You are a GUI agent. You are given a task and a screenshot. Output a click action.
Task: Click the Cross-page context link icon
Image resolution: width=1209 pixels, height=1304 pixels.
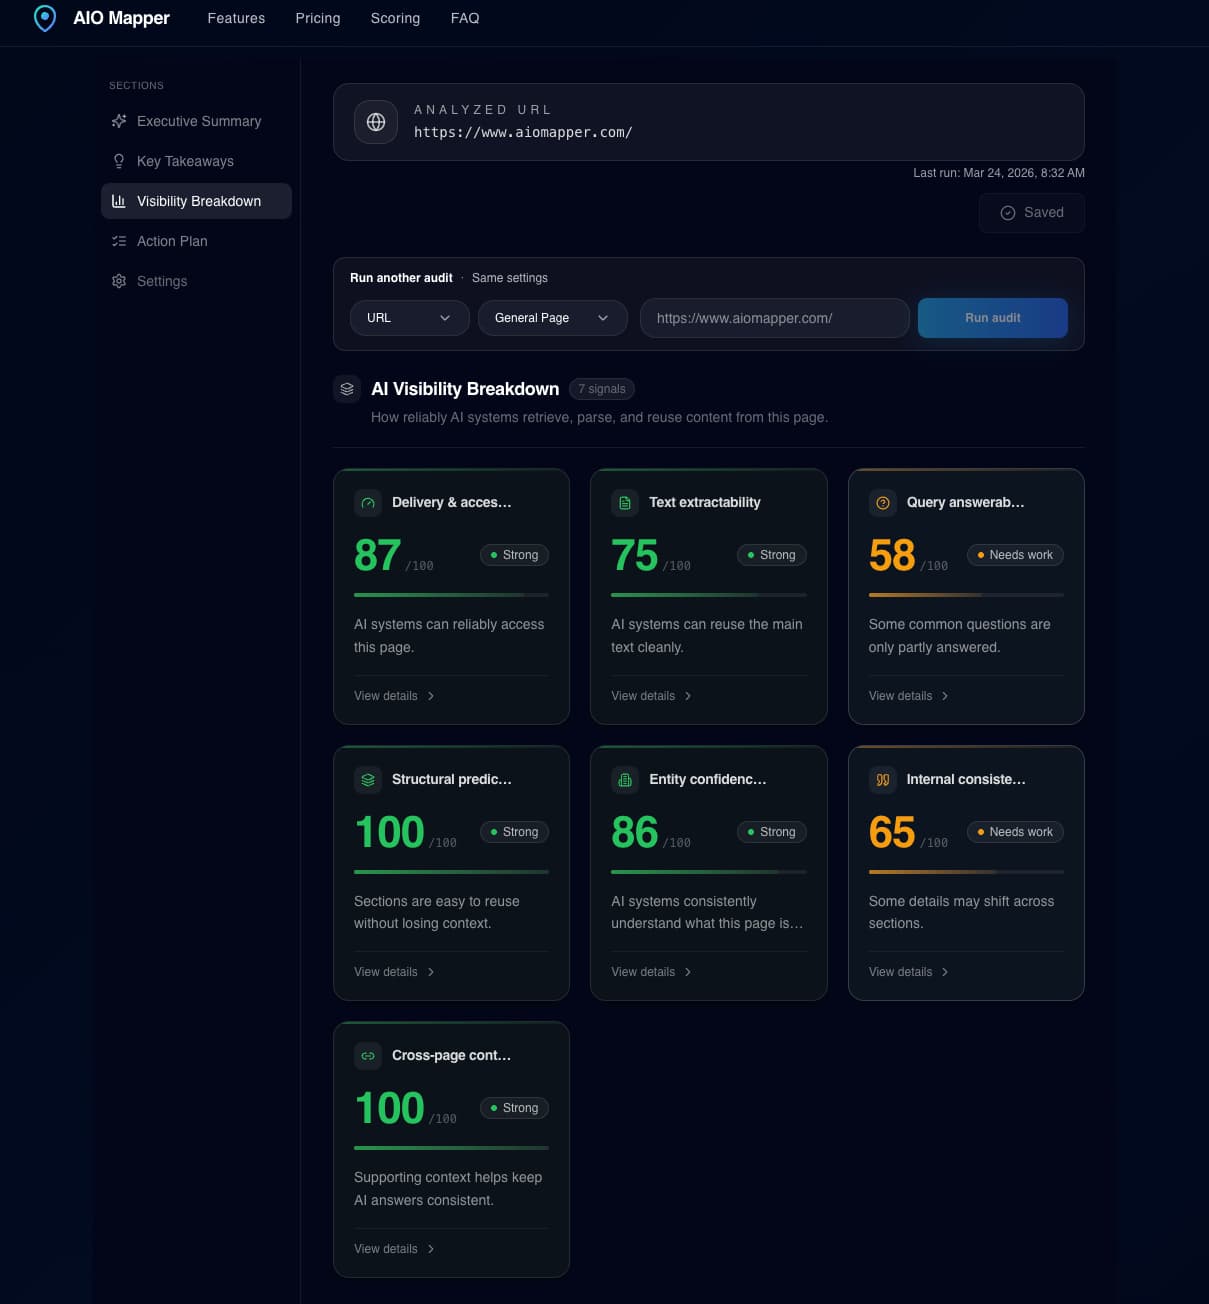(x=368, y=1055)
